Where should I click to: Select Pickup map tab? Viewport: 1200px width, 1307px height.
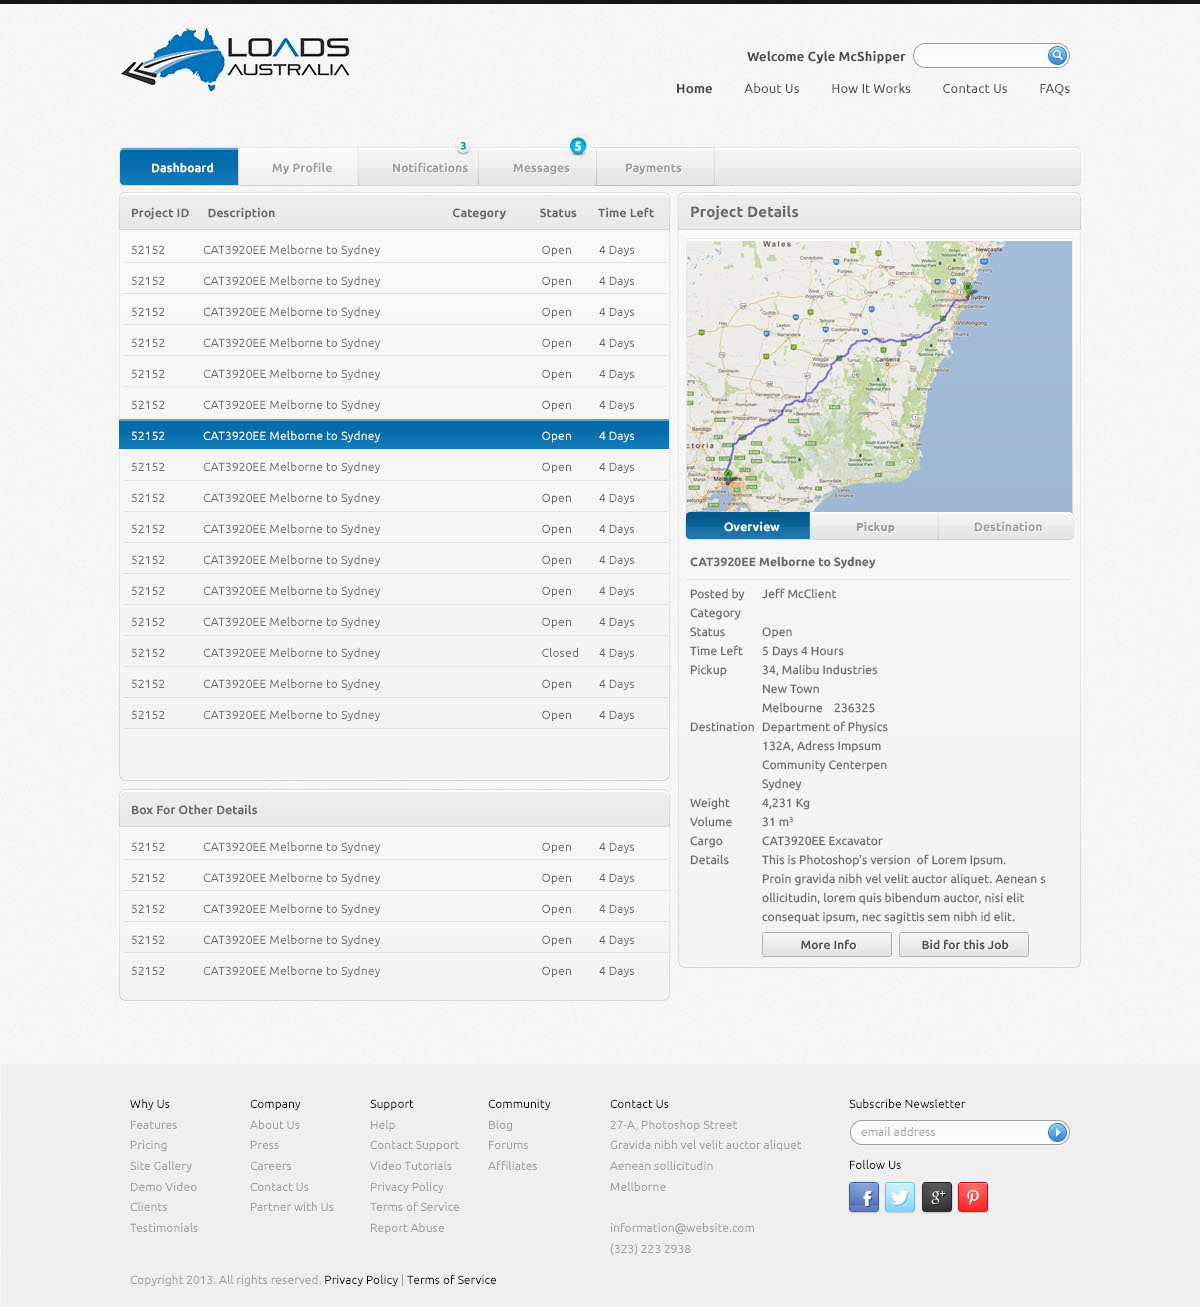(875, 526)
